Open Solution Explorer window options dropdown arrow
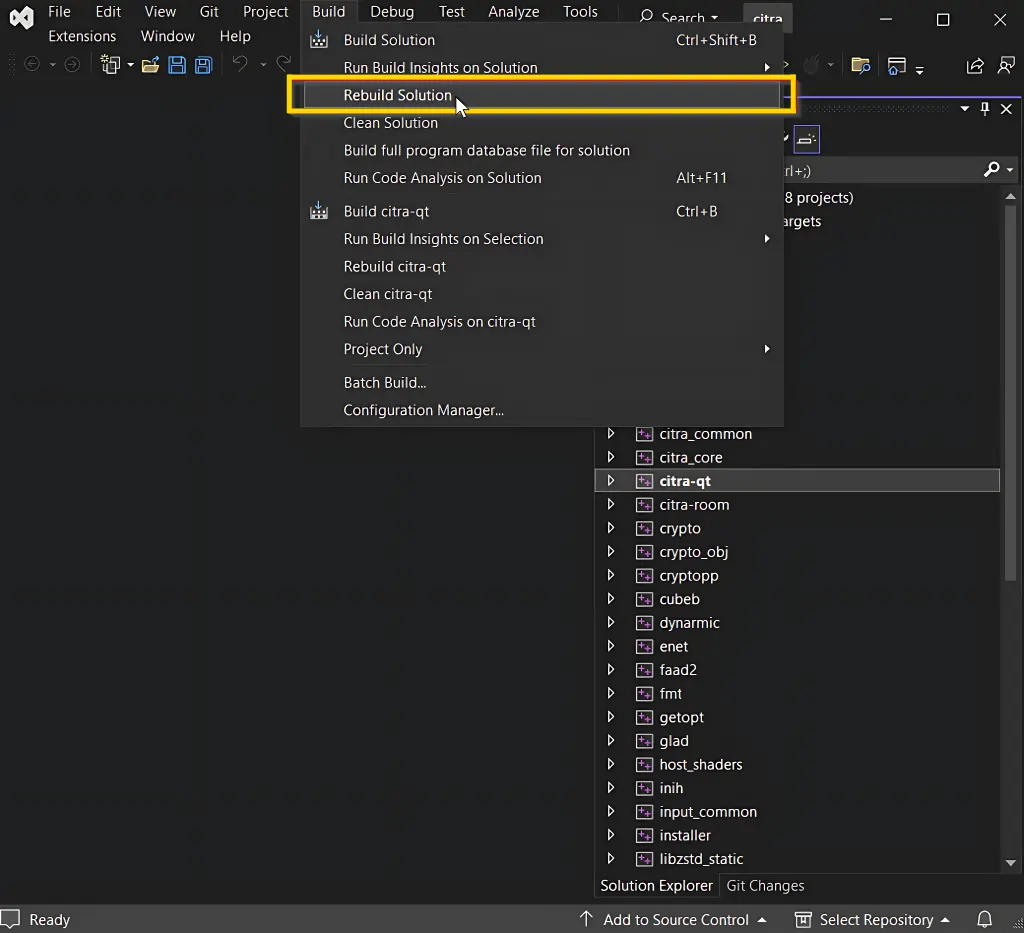Screen dimensions: 1024x933 965,109
